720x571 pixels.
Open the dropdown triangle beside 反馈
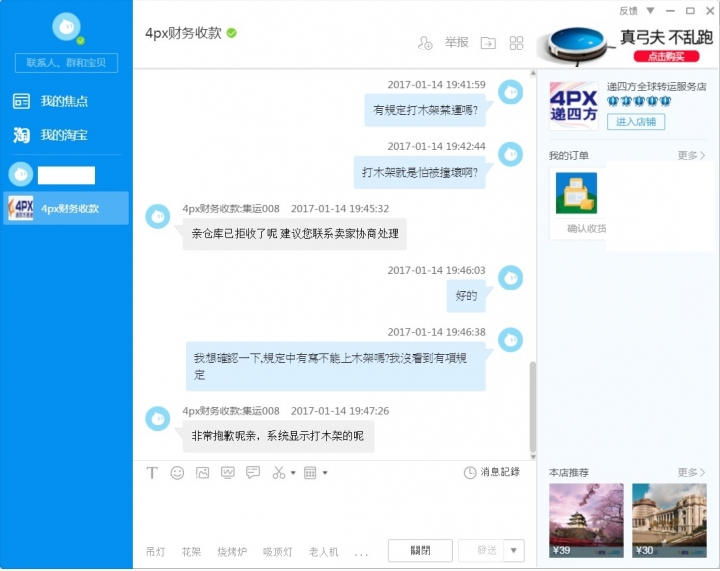coord(650,10)
